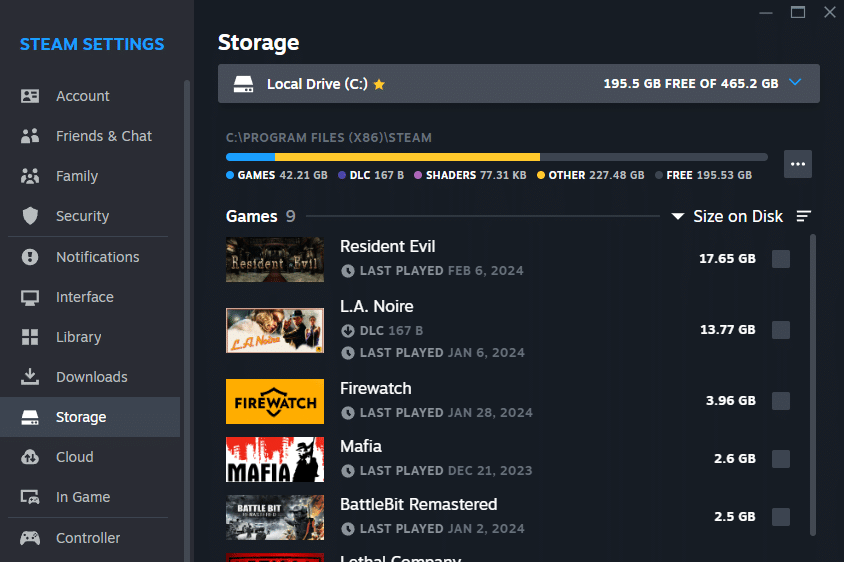Select the Firewatch checkbox

781,401
